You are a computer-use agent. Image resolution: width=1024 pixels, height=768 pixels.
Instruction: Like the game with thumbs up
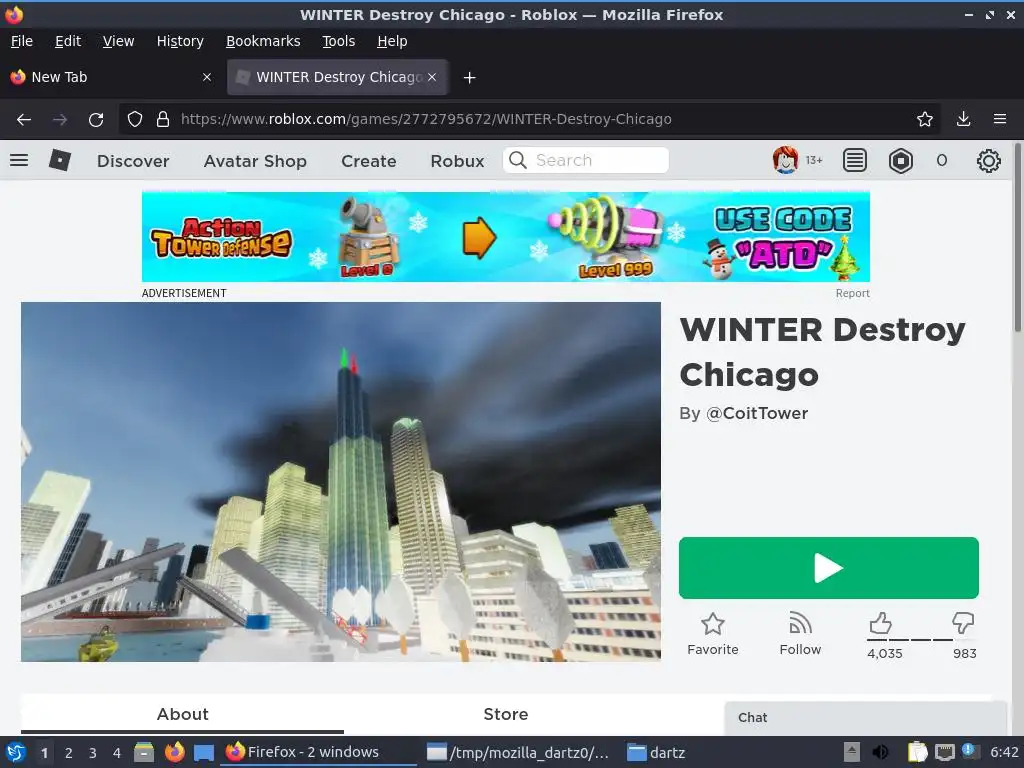point(880,623)
